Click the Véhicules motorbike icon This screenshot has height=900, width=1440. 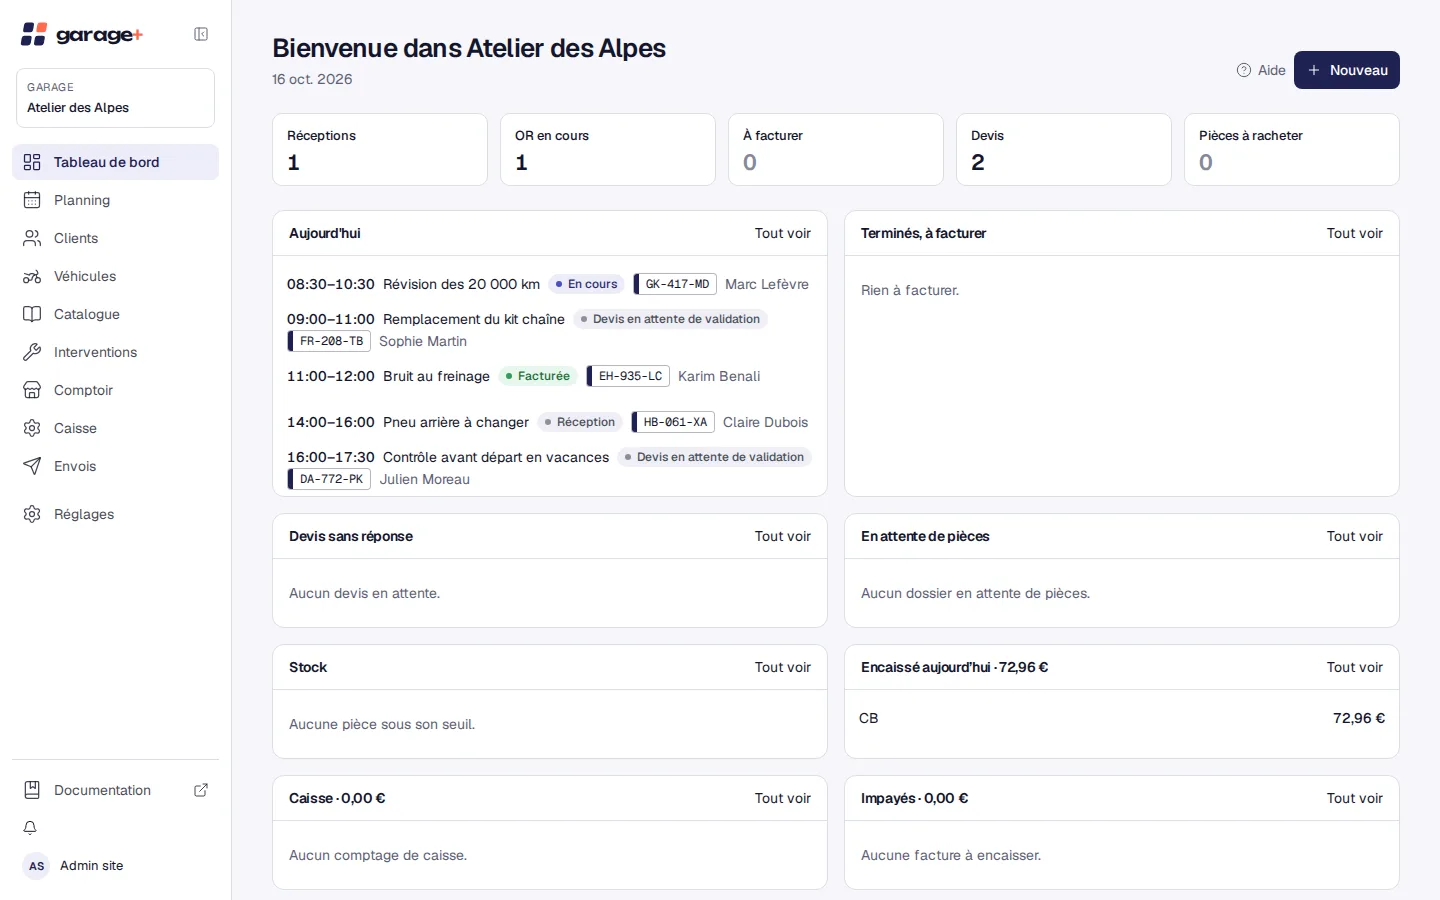(32, 276)
